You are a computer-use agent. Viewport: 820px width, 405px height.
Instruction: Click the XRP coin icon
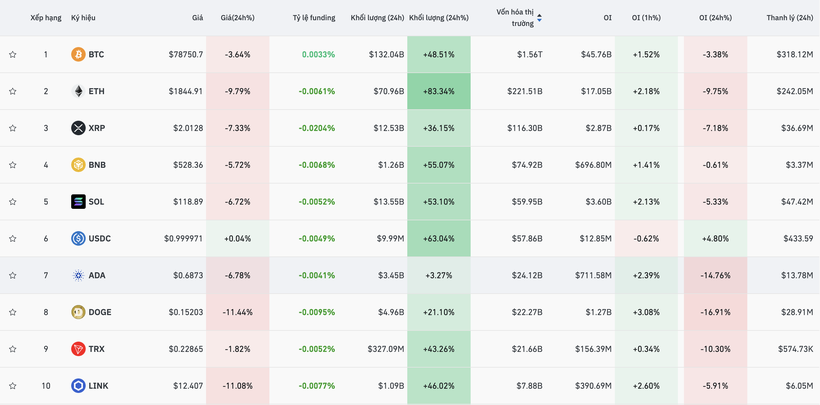tap(78, 128)
